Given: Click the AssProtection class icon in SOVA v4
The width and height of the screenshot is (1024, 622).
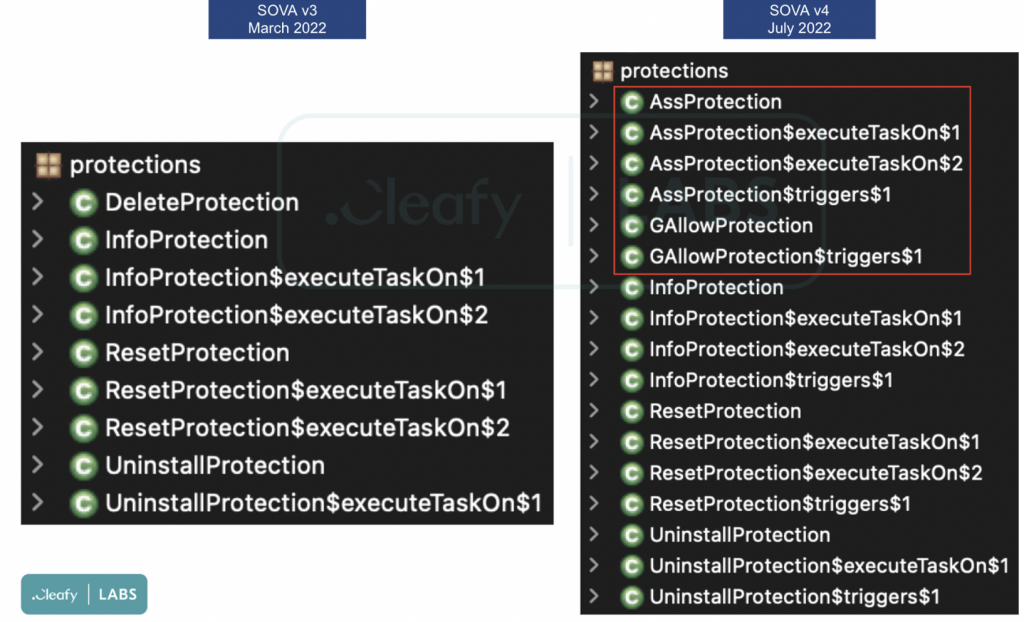Looking at the screenshot, I should 633,101.
